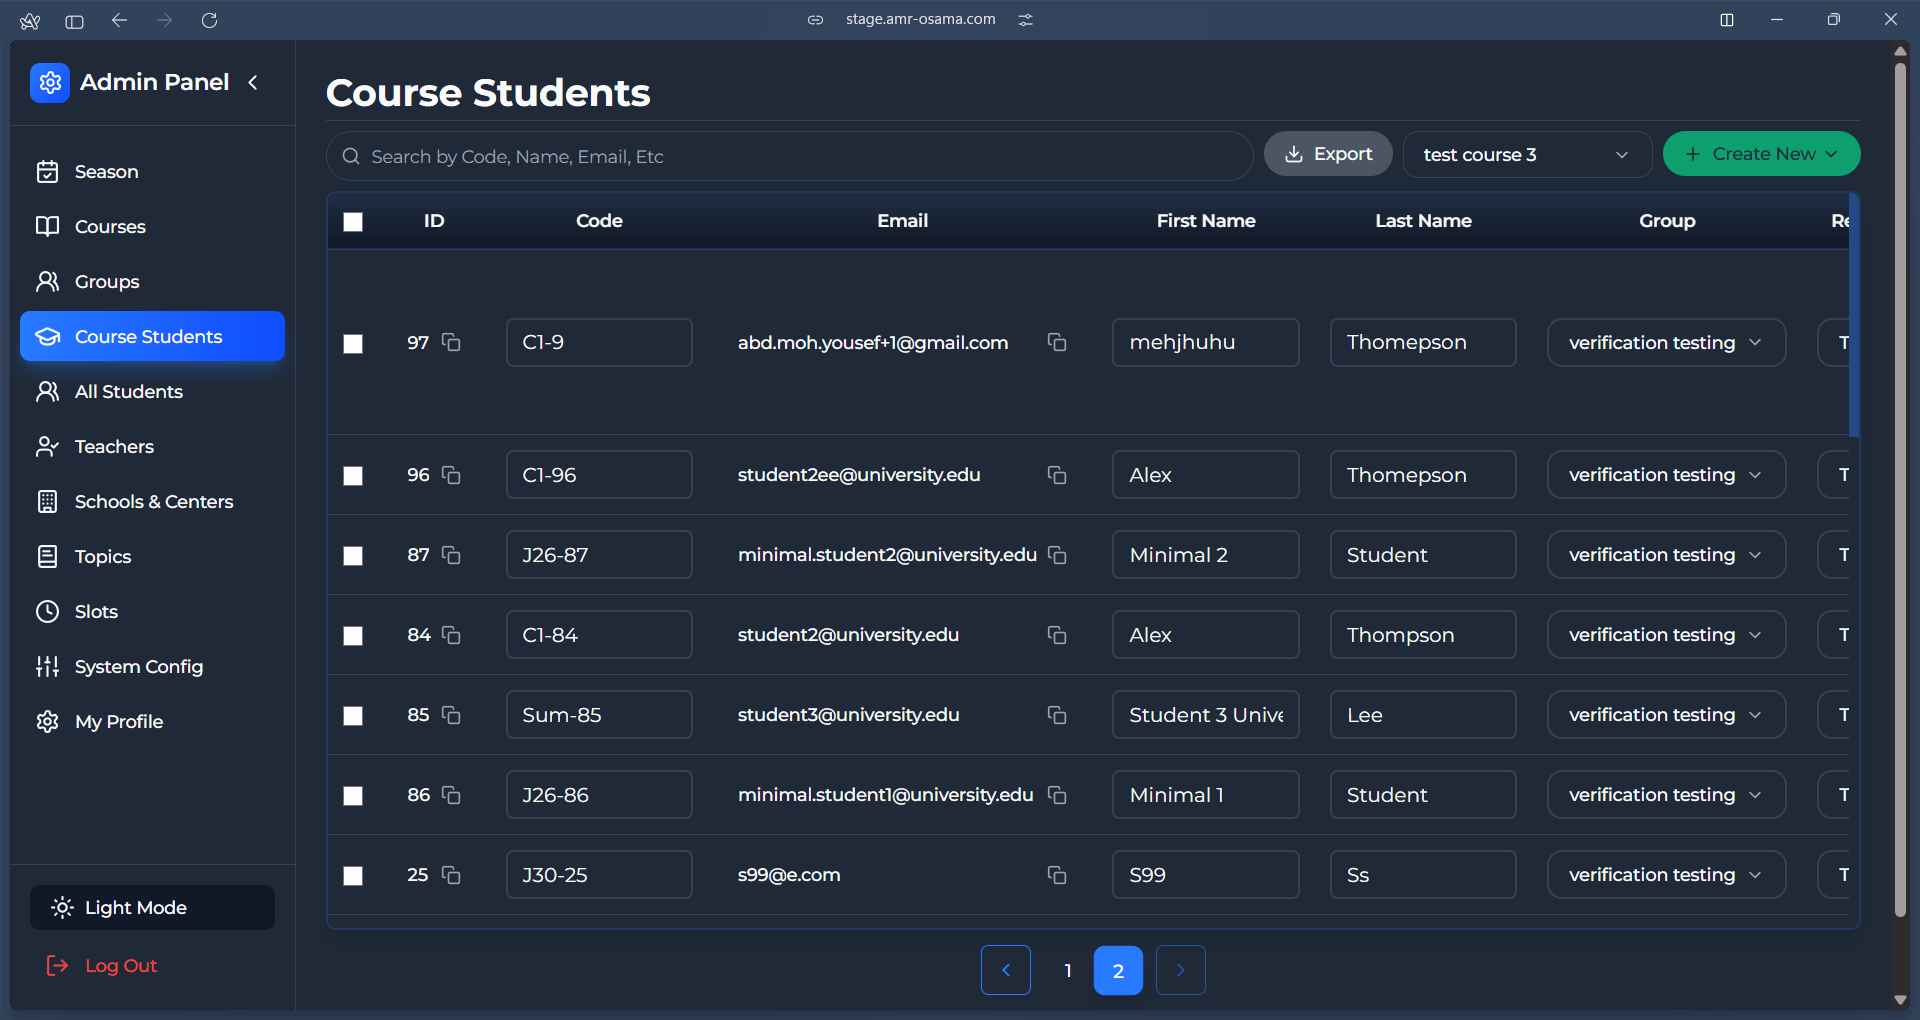Copy the code C1-9 using its copy icon
This screenshot has width=1920, height=1020.
451,343
